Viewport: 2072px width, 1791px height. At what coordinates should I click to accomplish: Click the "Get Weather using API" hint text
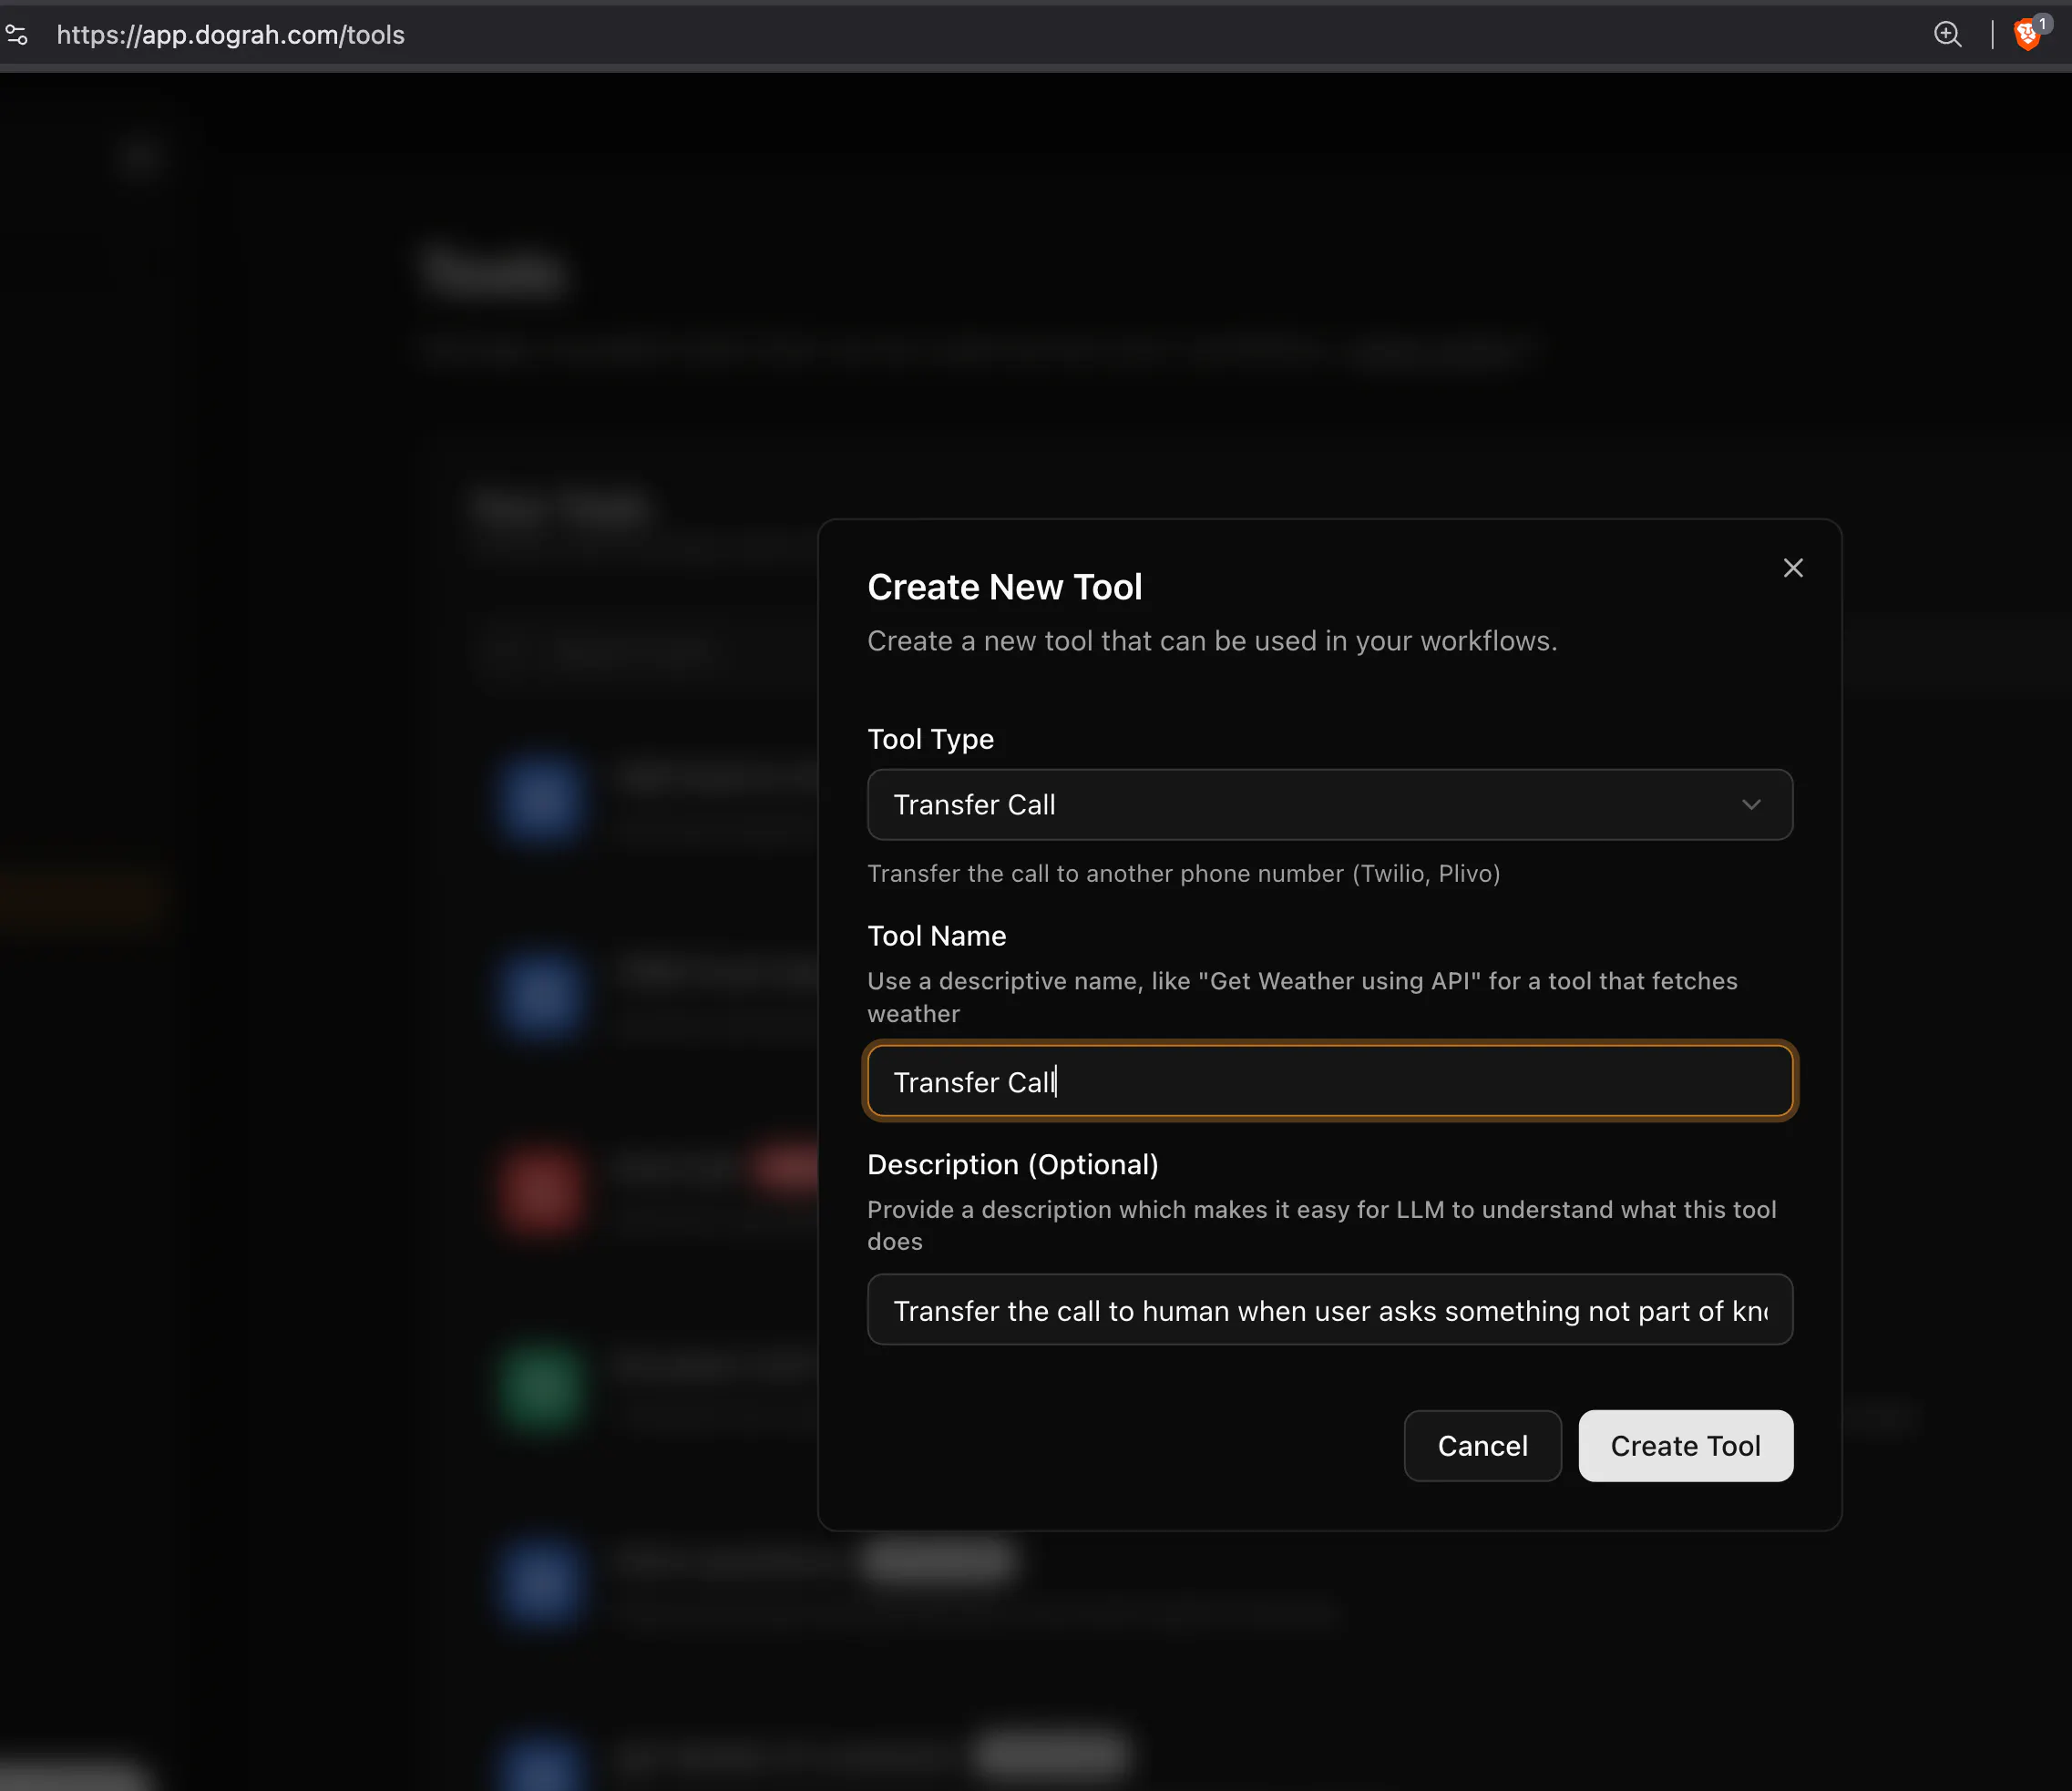(1302, 997)
